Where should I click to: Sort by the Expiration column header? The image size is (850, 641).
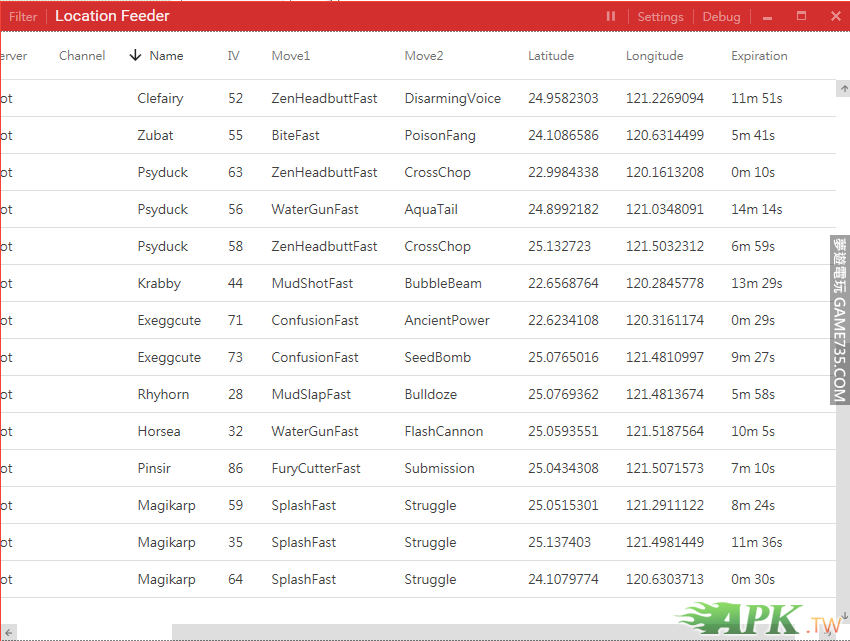click(759, 56)
